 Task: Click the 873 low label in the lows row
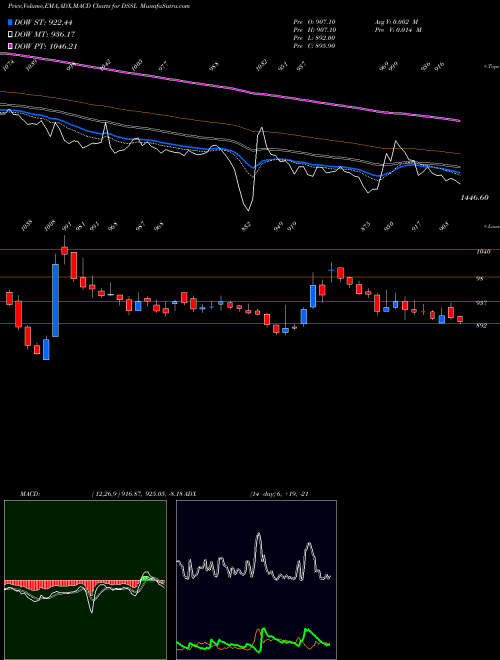pos(366,226)
